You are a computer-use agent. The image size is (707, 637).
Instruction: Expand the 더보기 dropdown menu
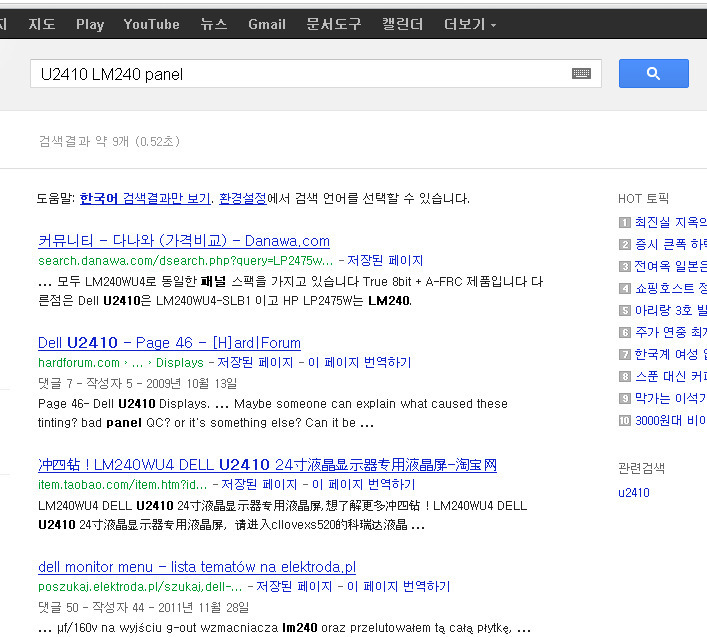(470, 24)
